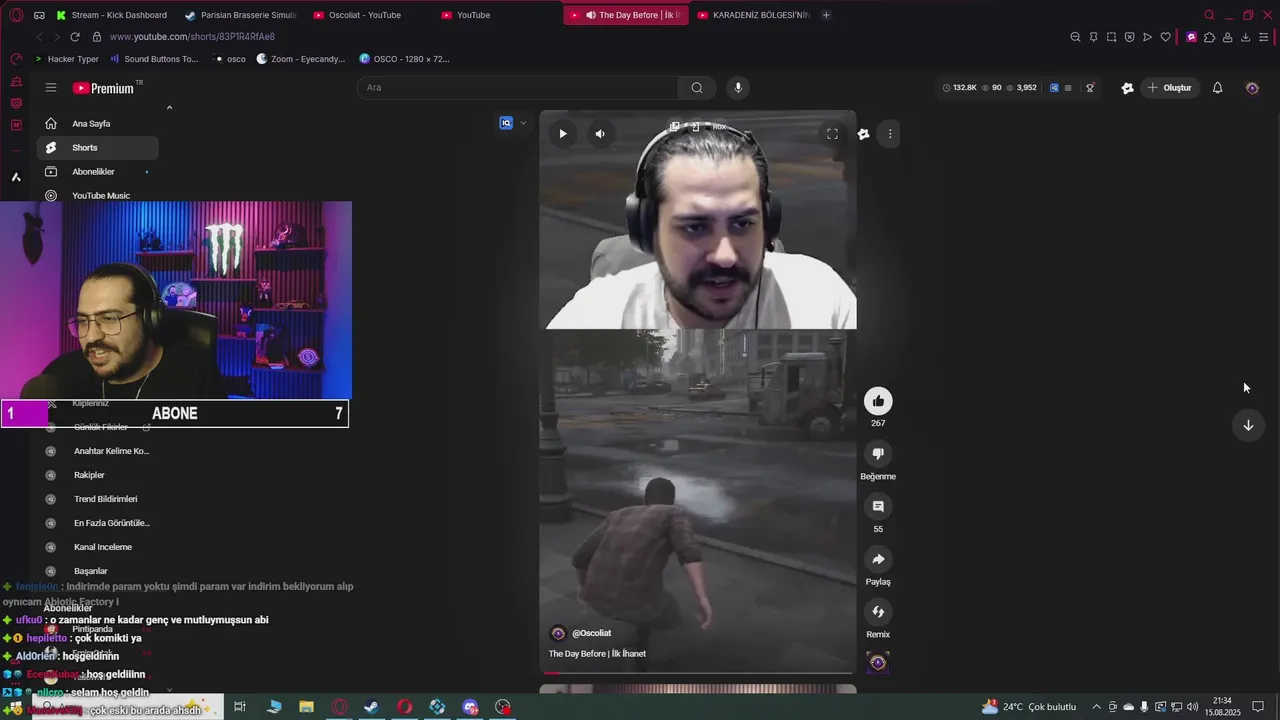The height and width of the screenshot is (720, 1280).
Task: Open the @Oscoliat channel link
Action: click(591, 633)
